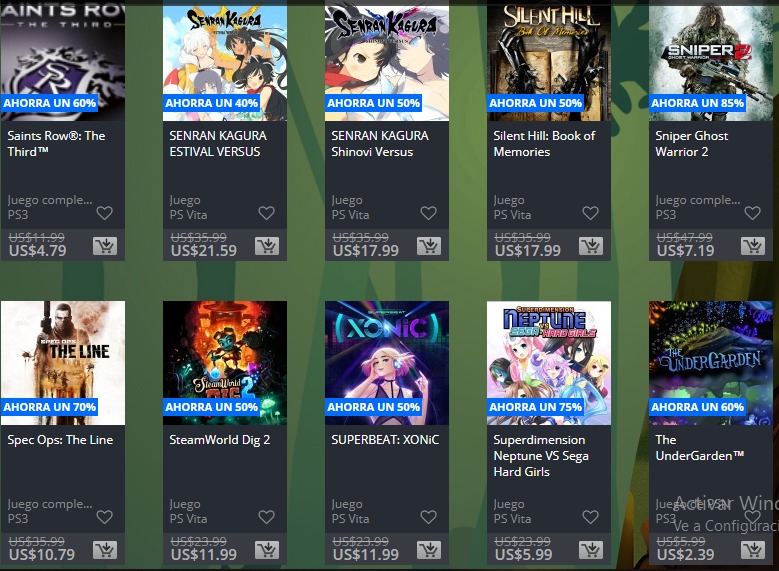The image size is (779, 571).
Task: Open the SteamWorld Dig 2 cover image
Action: click(x=225, y=363)
